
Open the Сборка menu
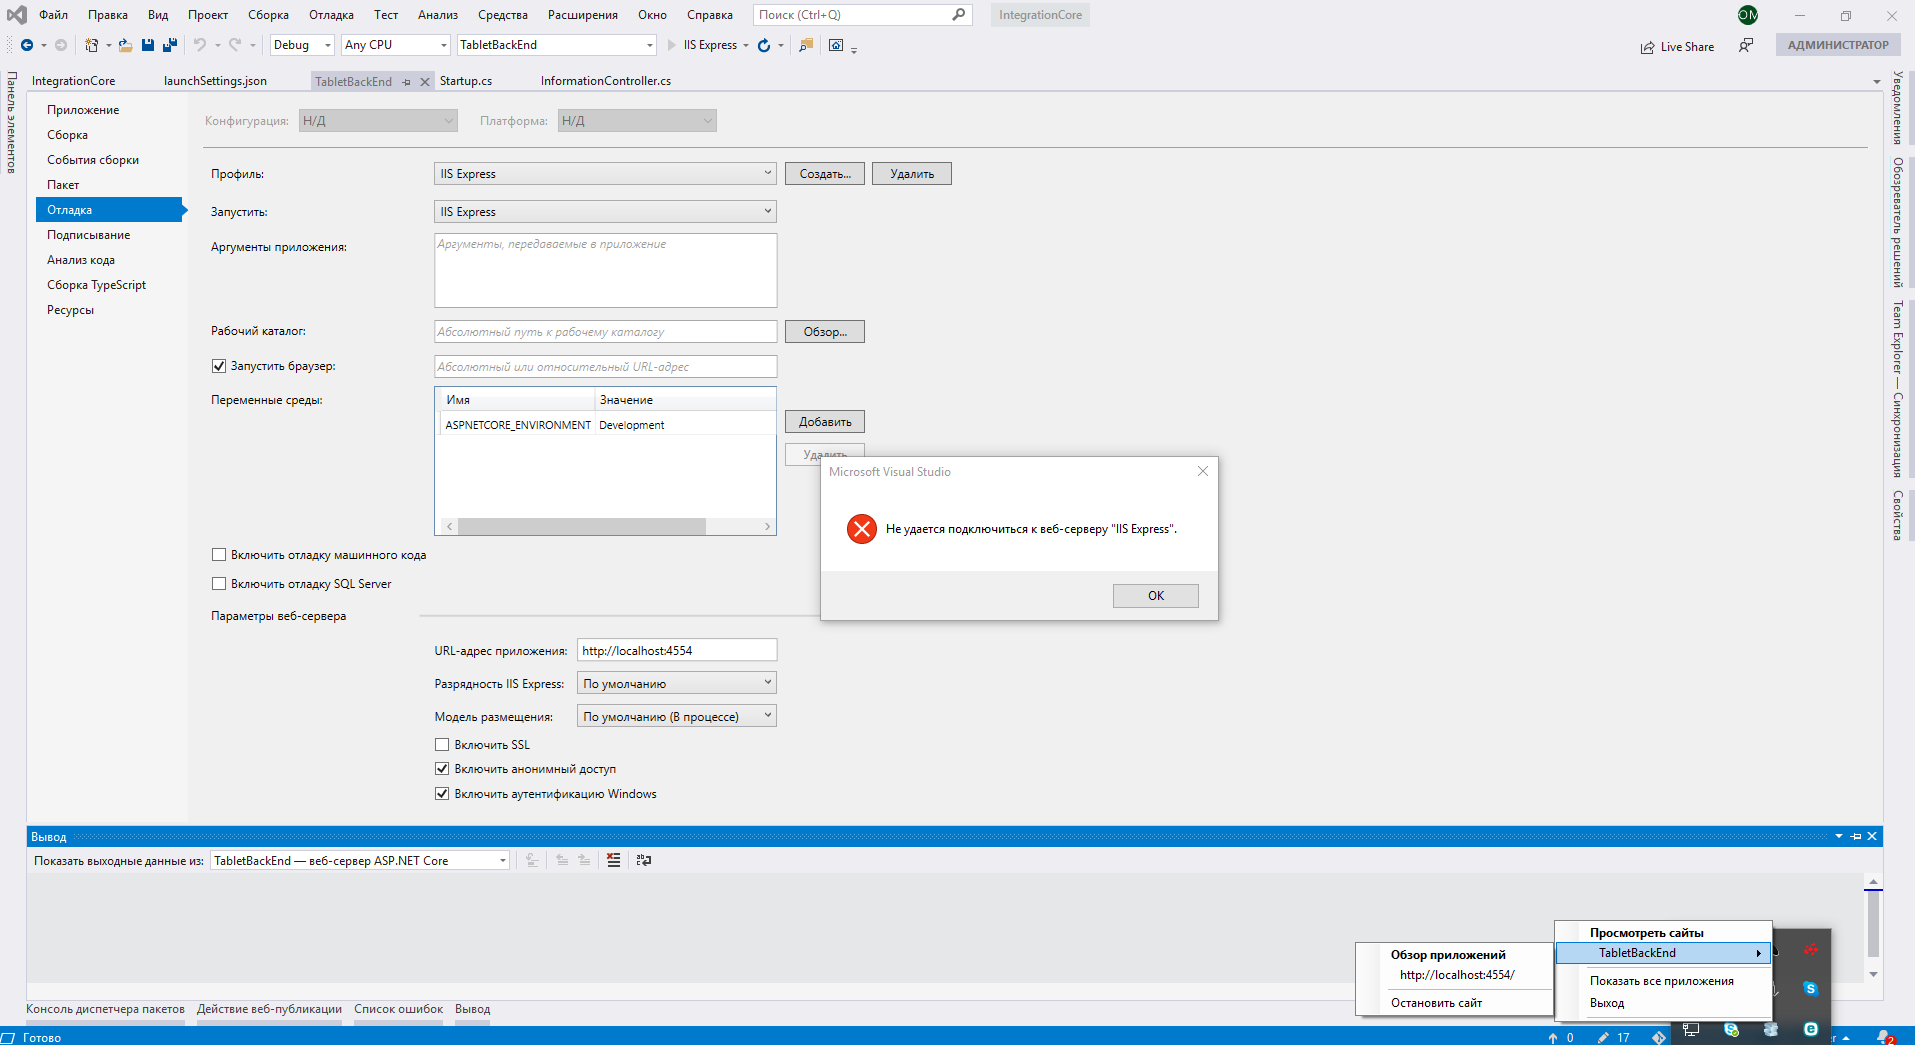(268, 15)
